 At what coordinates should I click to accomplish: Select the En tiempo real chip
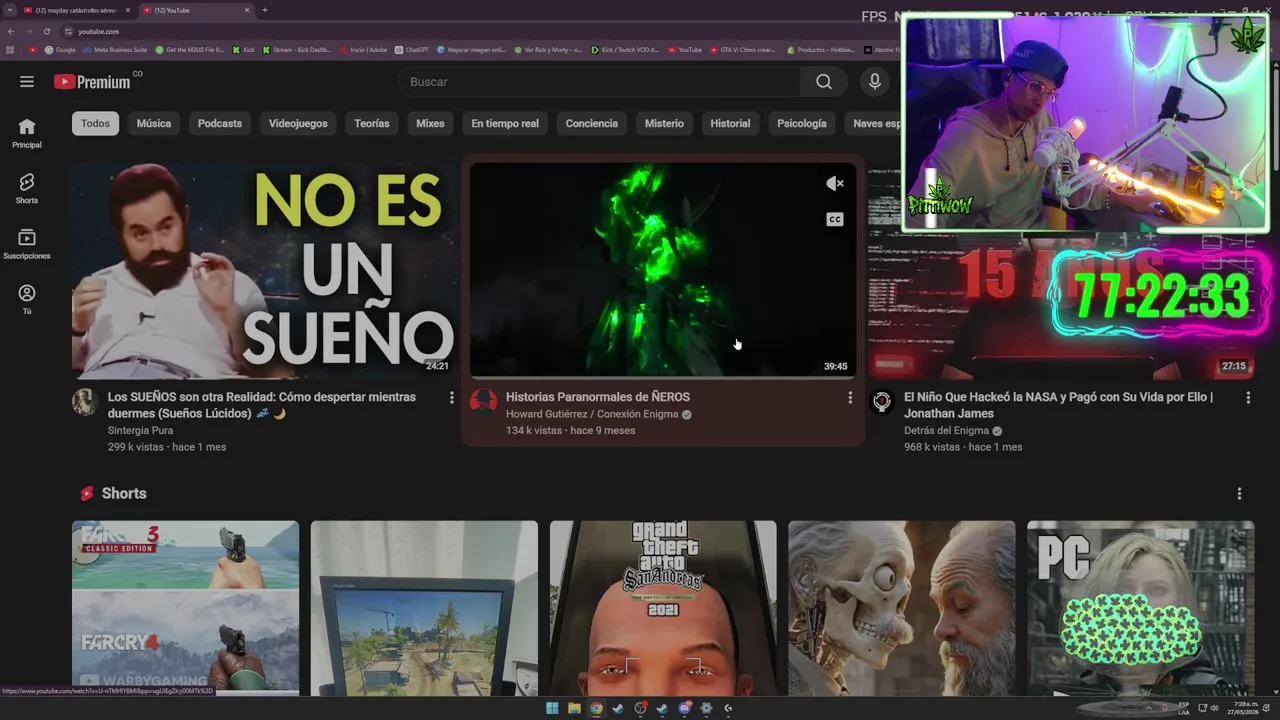coord(505,123)
